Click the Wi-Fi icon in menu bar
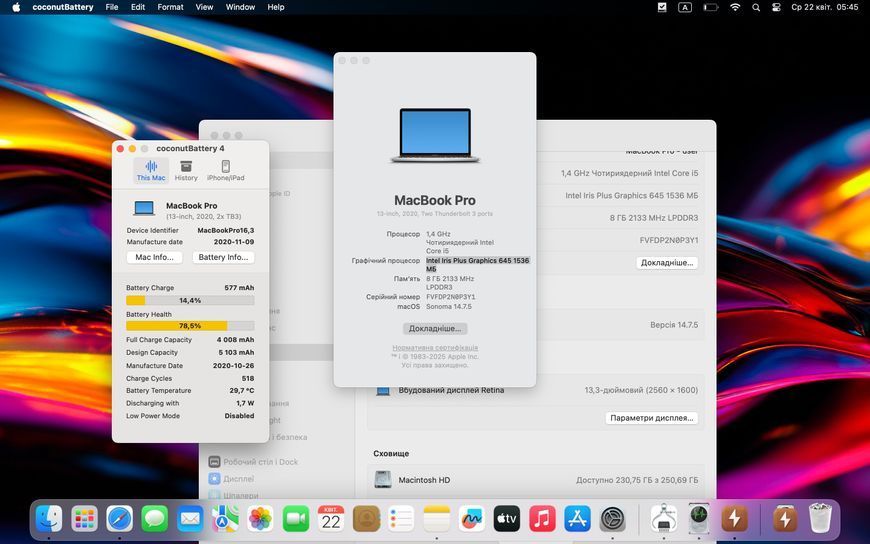Screen dimensions: 870x544 [x=735, y=7]
